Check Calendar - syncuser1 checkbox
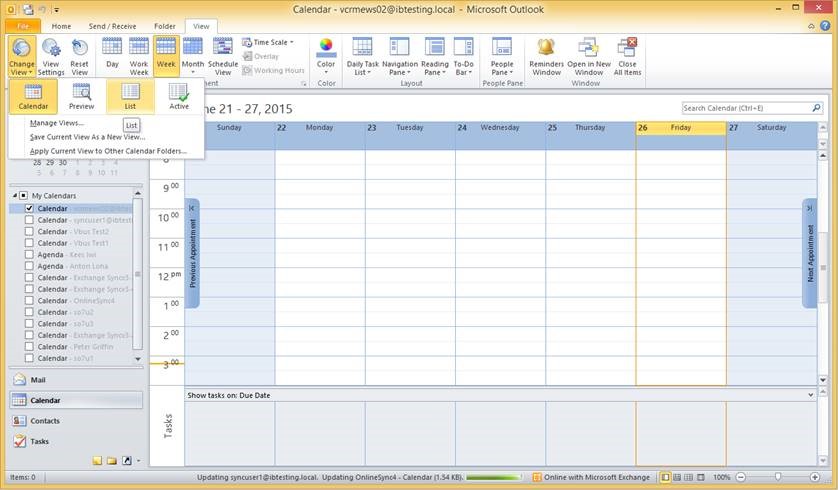The height and width of the screenshot is (490, 838). [29, 220]
